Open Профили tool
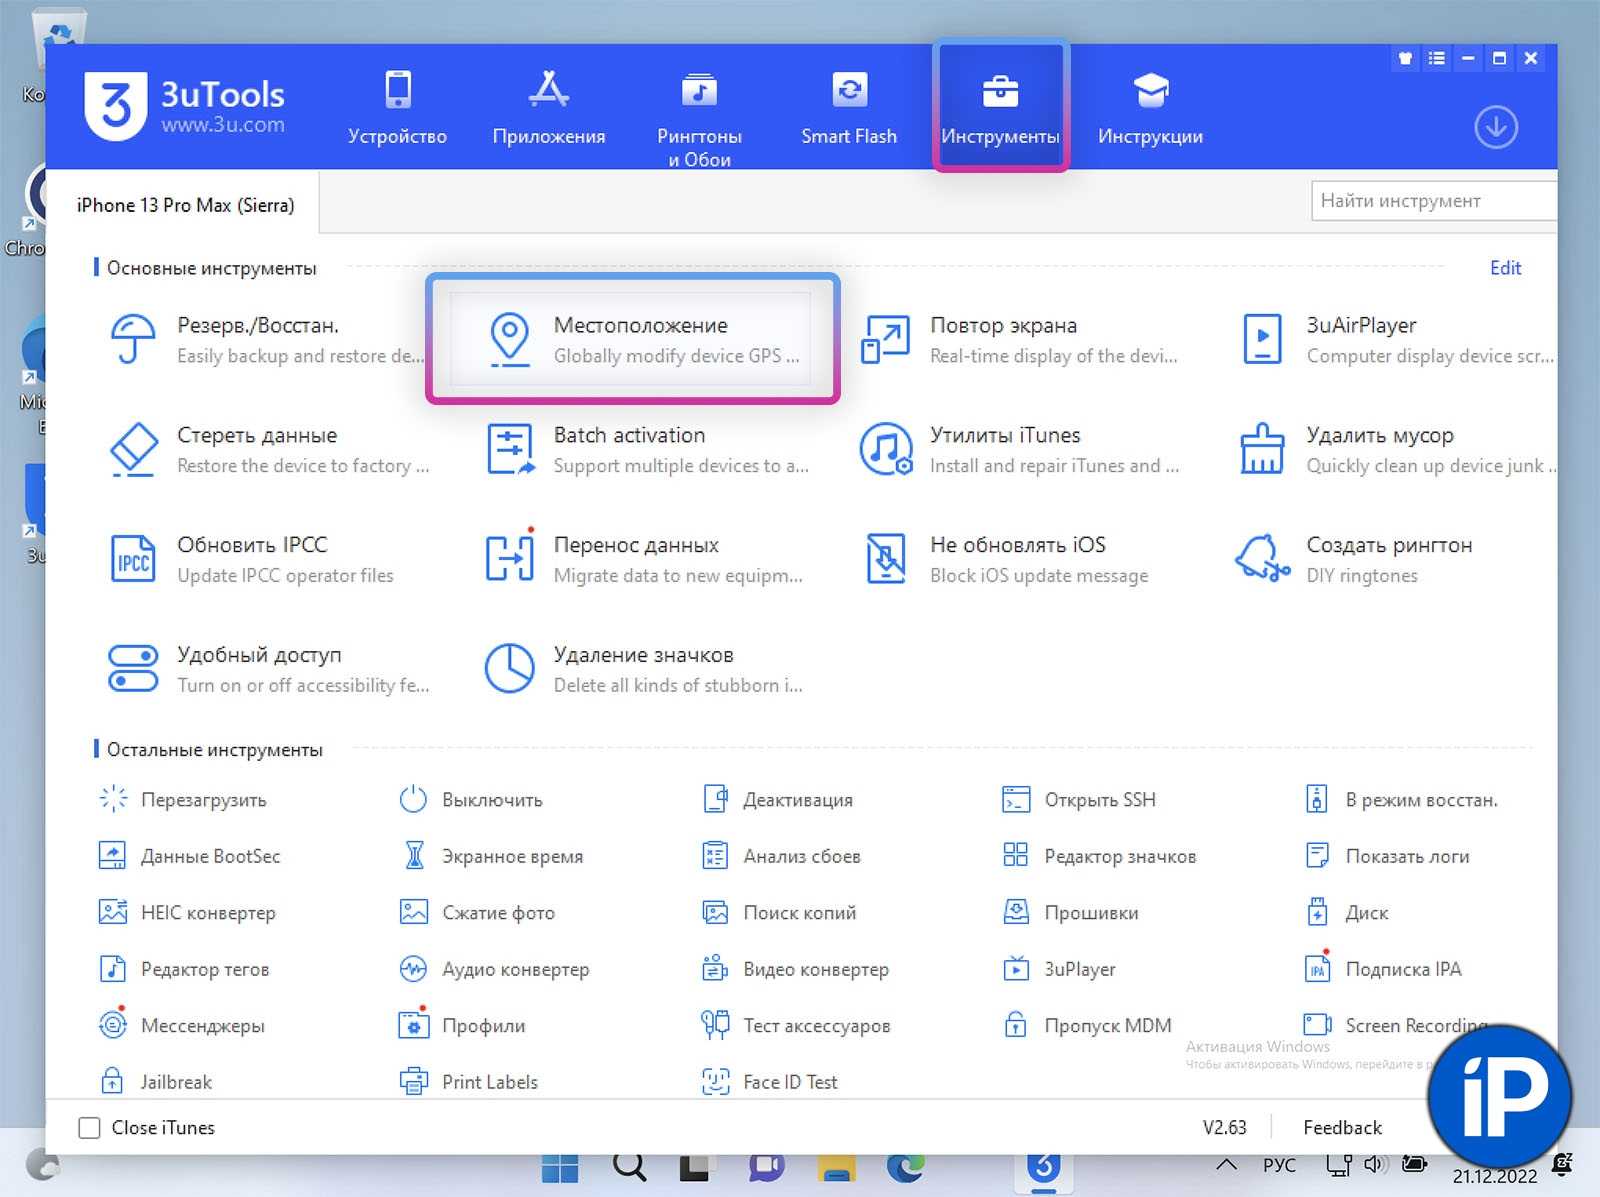Image resolution: width=1600 pixels, height=1197 pixels. (x=462, y=1025)
